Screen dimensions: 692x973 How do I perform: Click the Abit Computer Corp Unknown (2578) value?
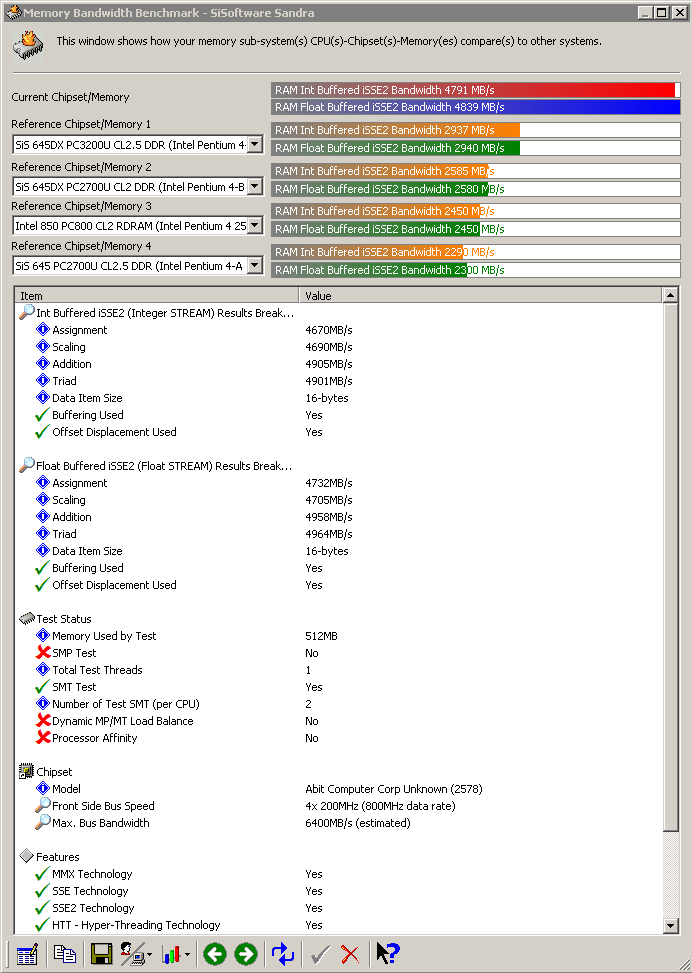393,789
